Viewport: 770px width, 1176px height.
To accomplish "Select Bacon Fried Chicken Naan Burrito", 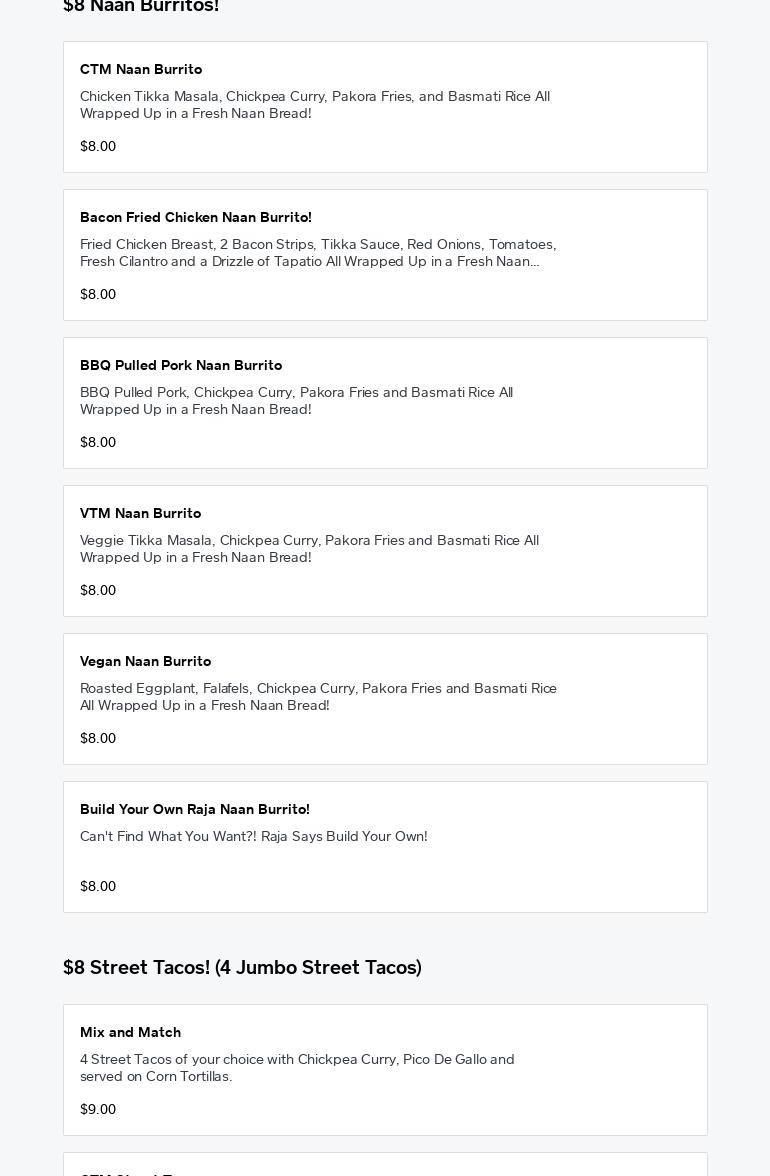I will point(196,217).
